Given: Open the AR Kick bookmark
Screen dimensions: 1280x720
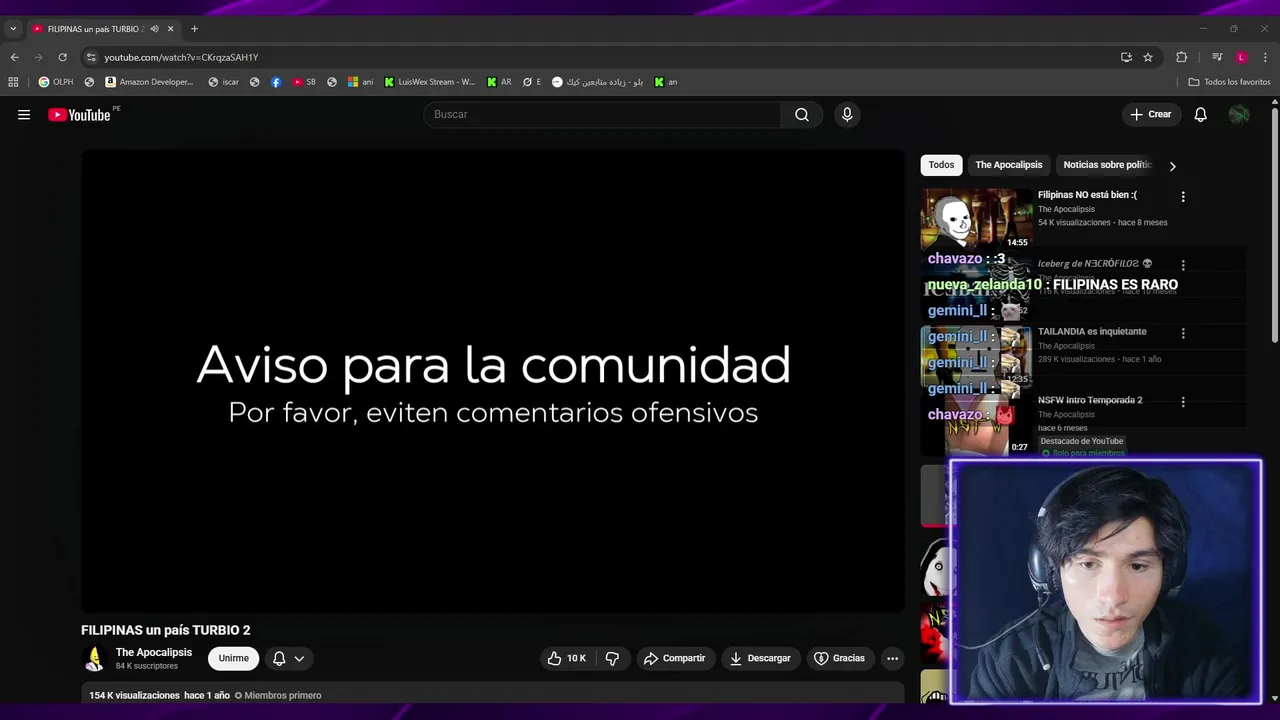Looking at the screenshot, I should pos(499,82).
